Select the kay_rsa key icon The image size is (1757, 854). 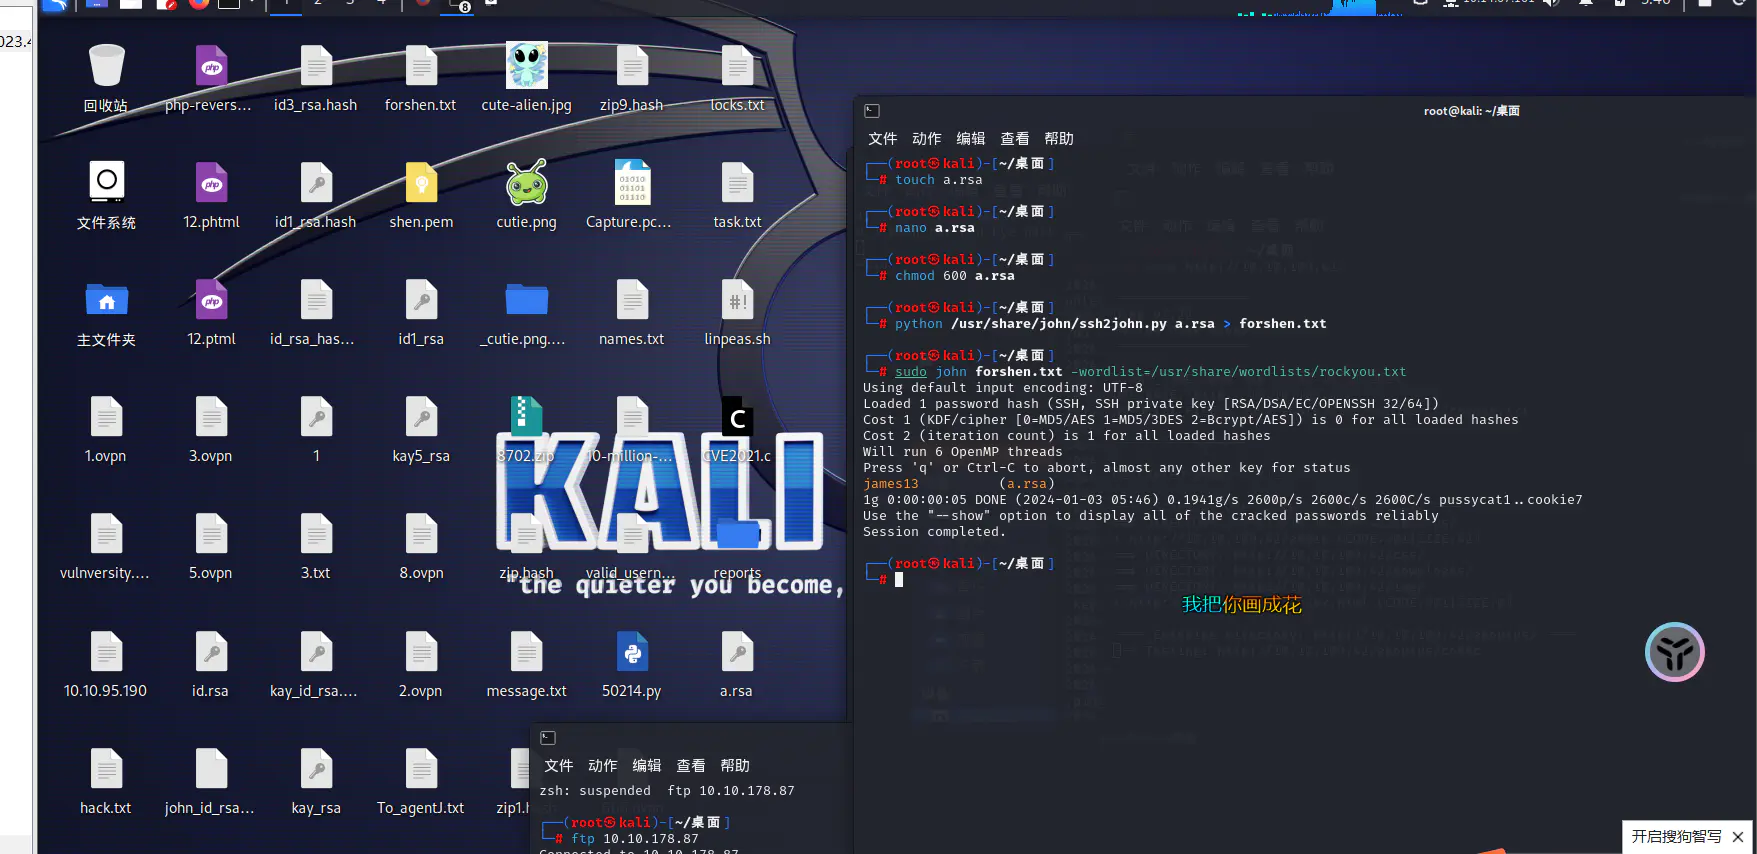(x=316, y=769)
